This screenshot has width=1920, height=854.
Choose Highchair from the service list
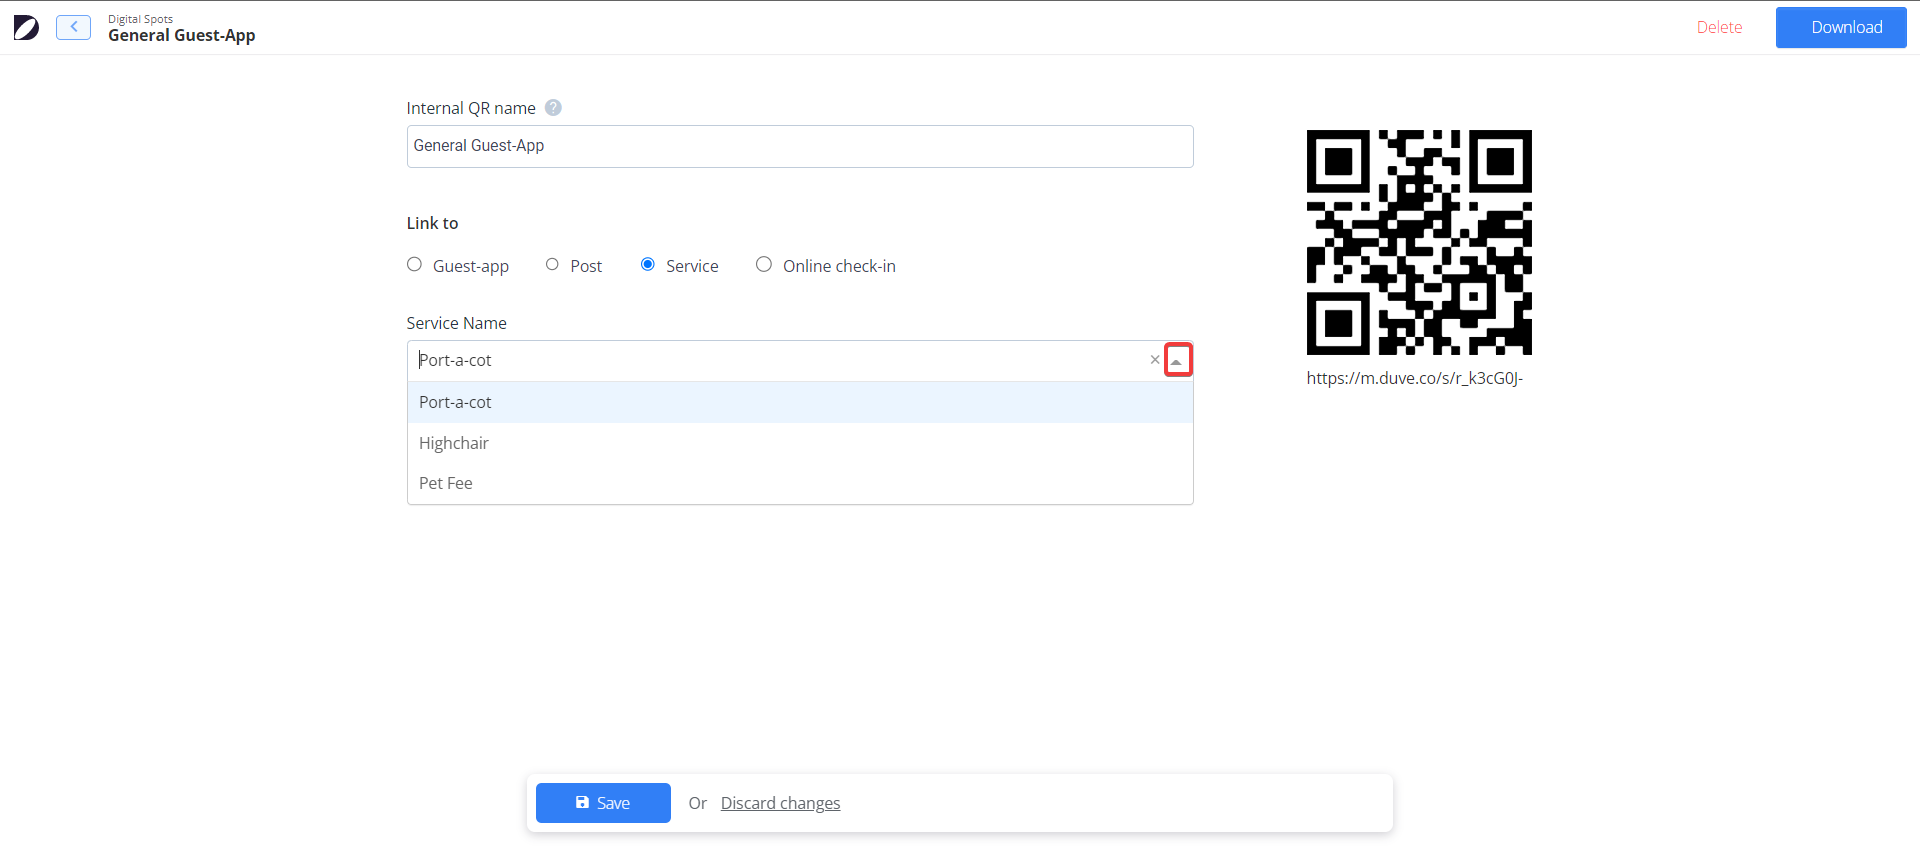click(x=800, y=443)
